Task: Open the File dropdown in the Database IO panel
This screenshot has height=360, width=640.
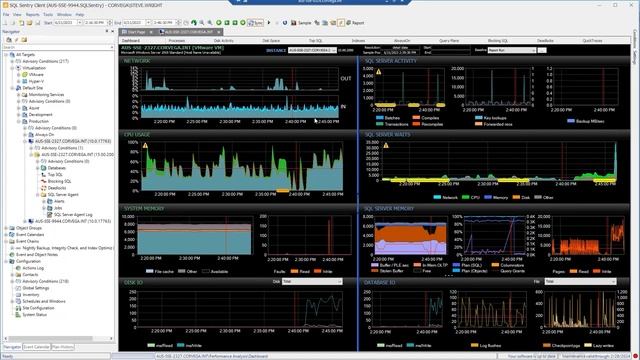Action: [580, 282]
